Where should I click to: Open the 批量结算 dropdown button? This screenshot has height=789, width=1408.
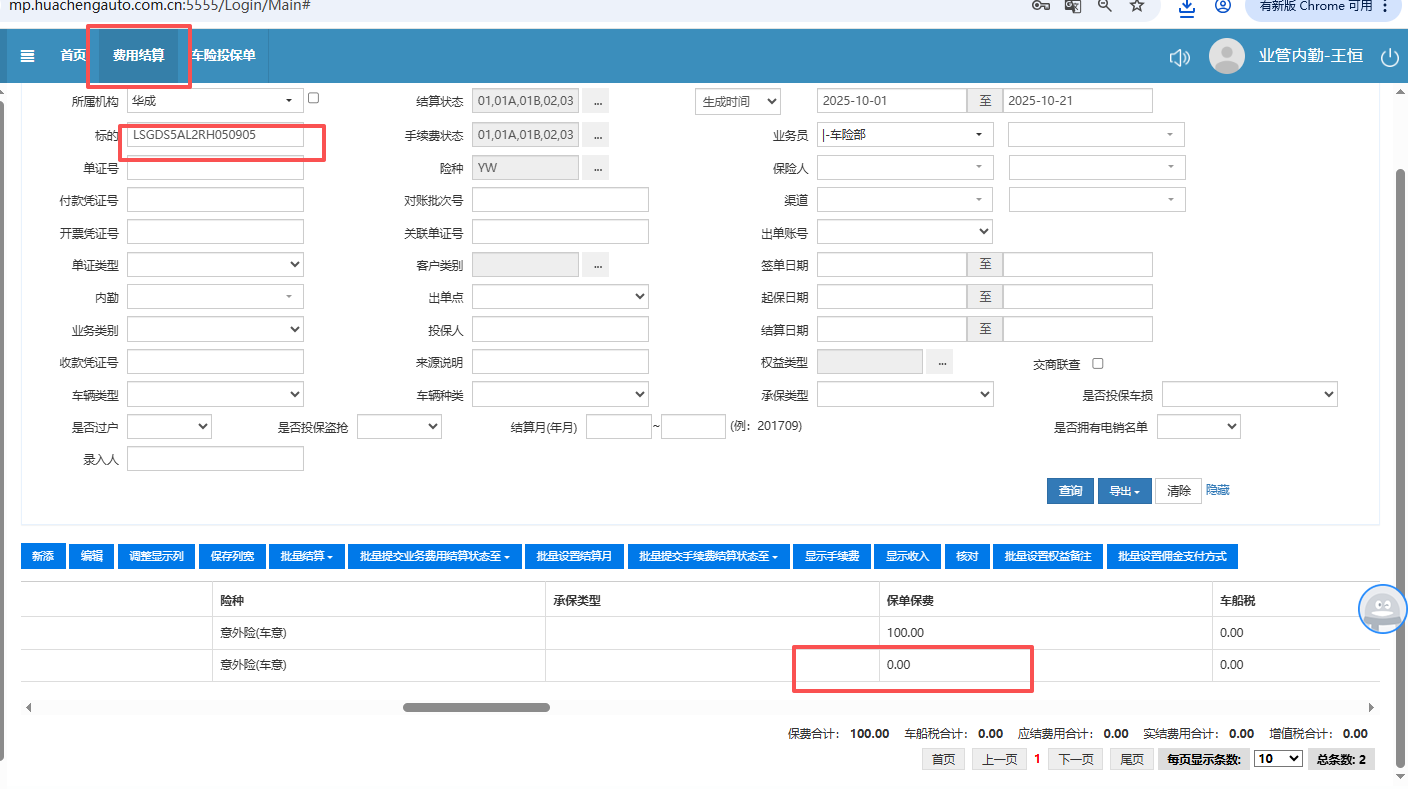coord(306,556)
